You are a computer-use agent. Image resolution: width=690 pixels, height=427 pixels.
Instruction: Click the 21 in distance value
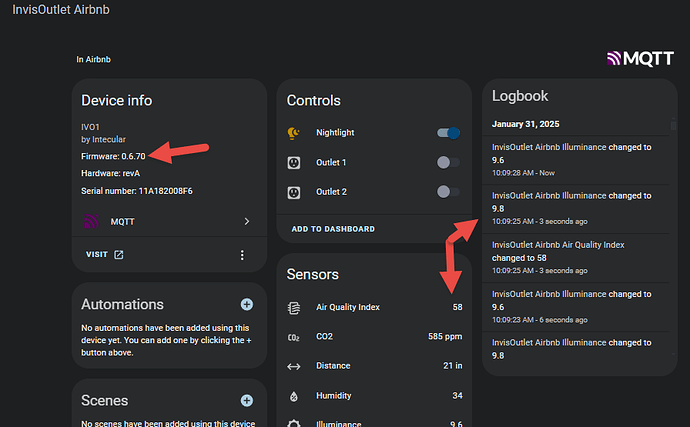click(x=453, y=366)
